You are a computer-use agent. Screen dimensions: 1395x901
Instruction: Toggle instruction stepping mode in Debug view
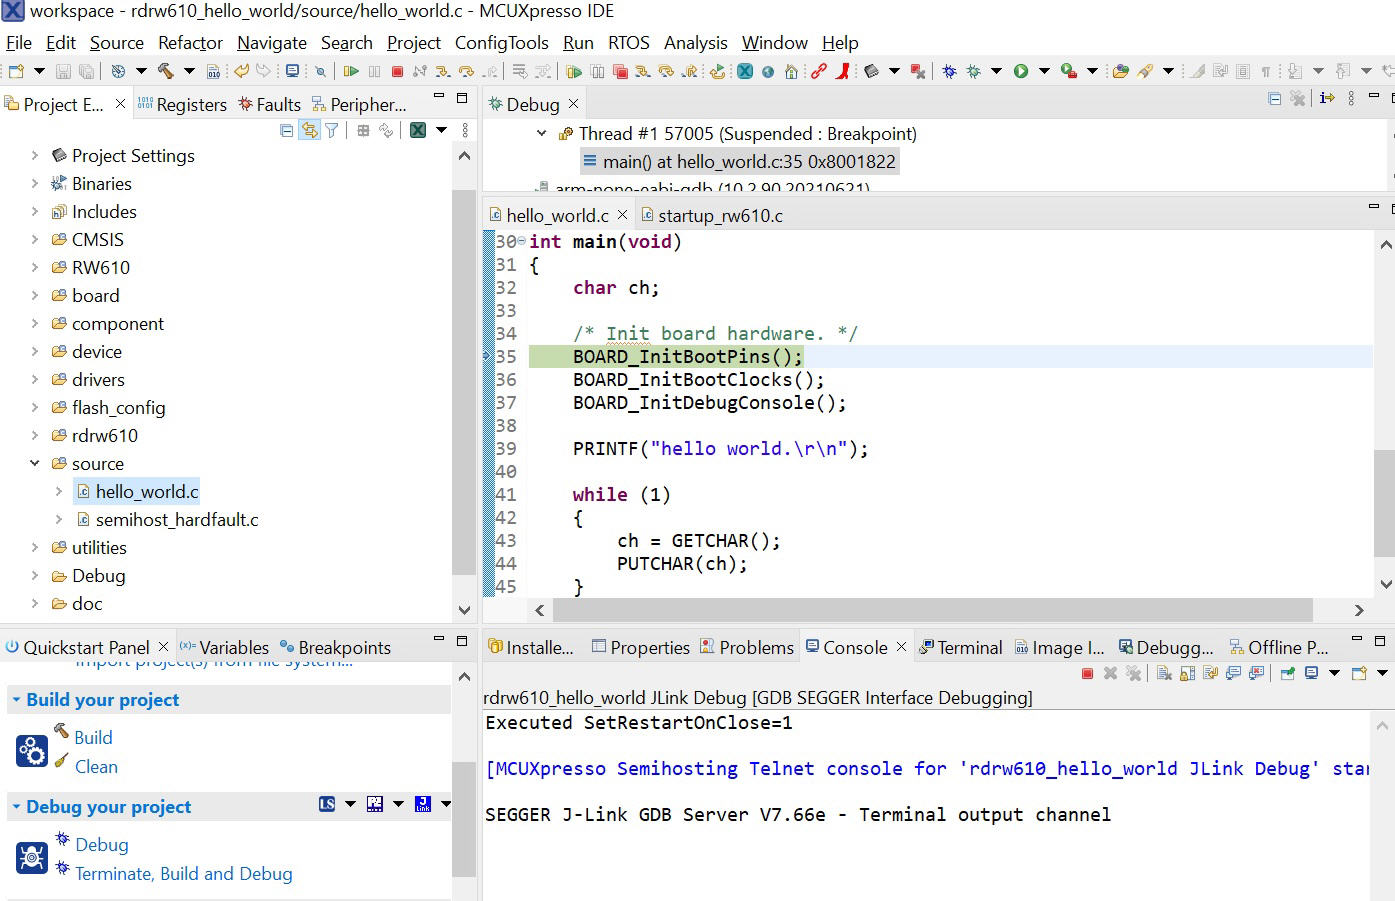click(x=1327, y=98)
